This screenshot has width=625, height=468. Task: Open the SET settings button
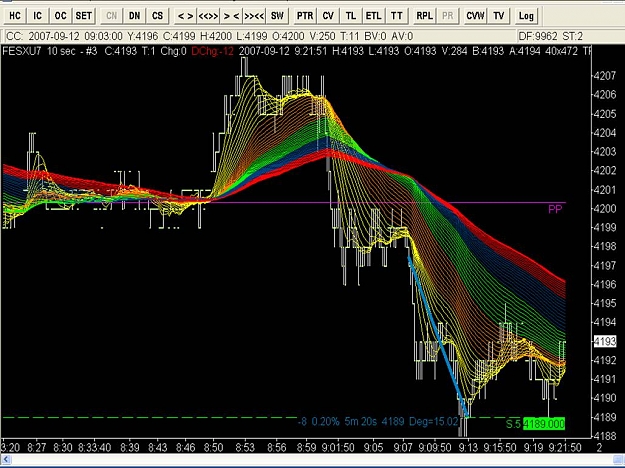(x=84, y=16)
